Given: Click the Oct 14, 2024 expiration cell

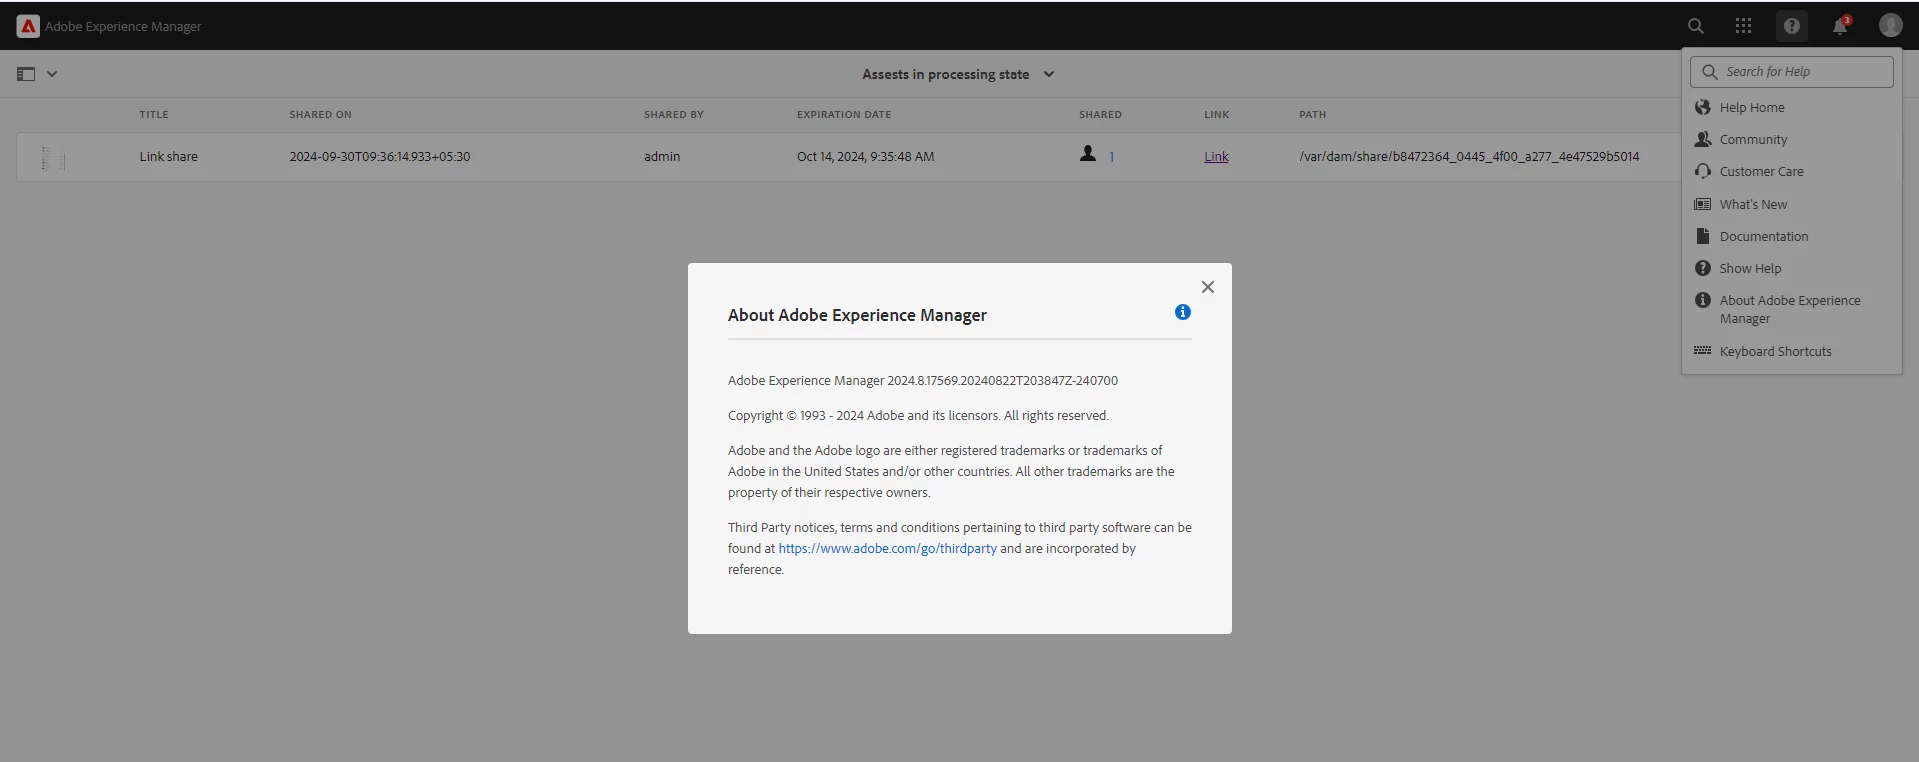Looking at the screenshot, I should tap(866, 157).
